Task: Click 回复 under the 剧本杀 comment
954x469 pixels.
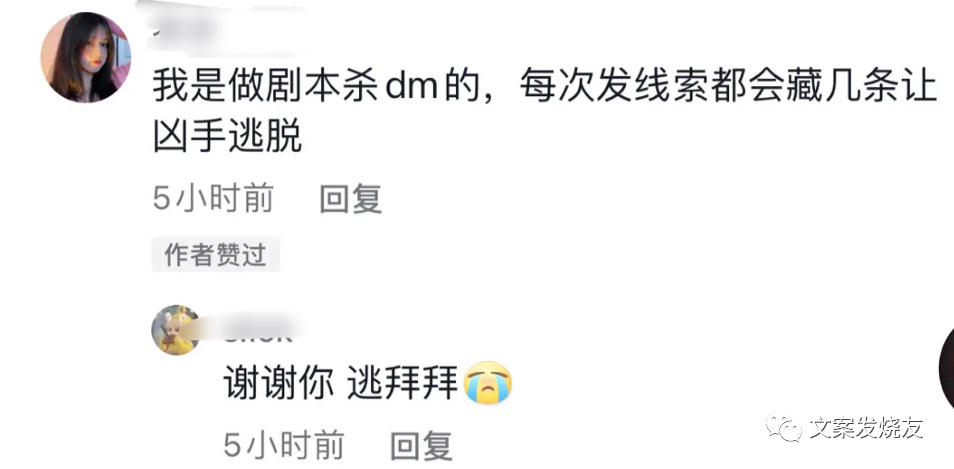Action: pos(351,199)
